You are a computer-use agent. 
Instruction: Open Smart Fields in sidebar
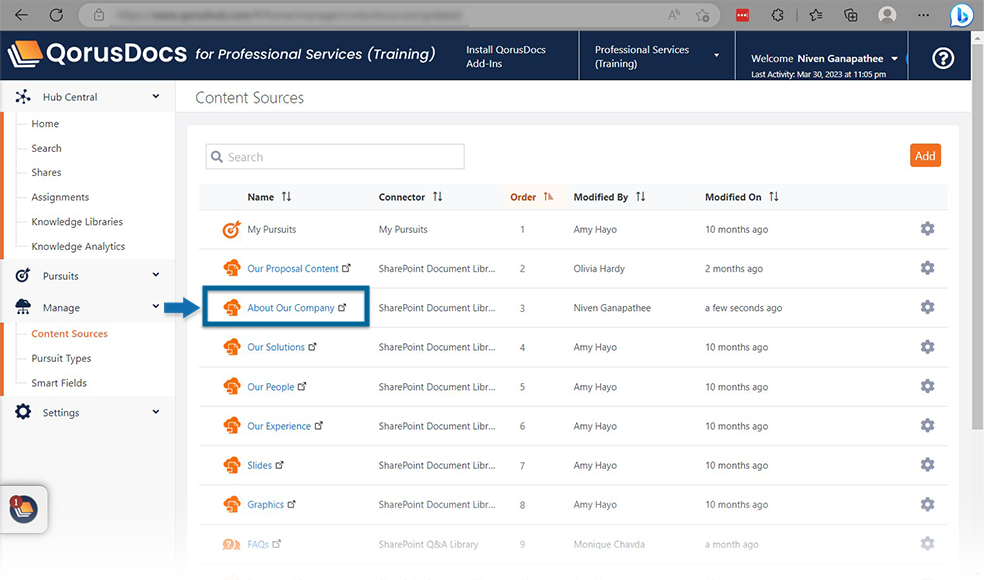(59, 383)
